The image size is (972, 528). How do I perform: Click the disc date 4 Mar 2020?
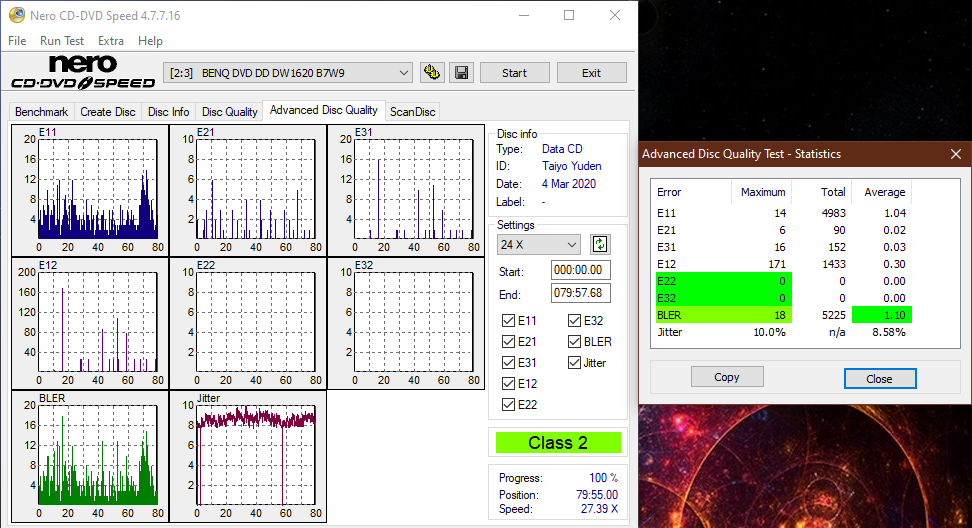[568, 184]
